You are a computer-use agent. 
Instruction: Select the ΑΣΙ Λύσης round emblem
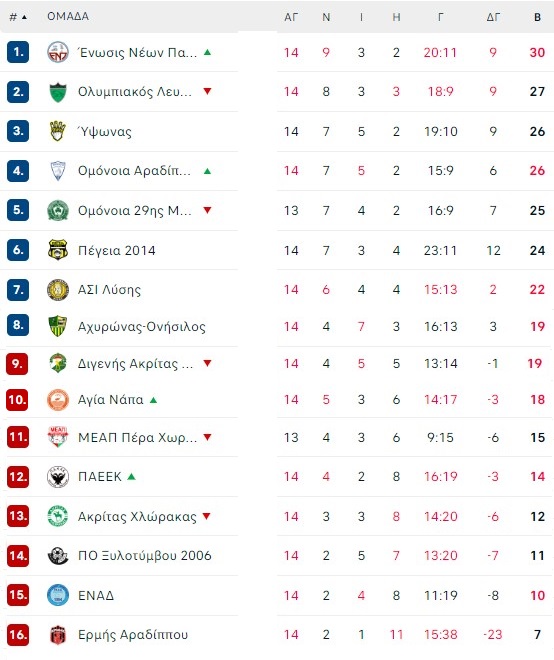coord(58,290)
